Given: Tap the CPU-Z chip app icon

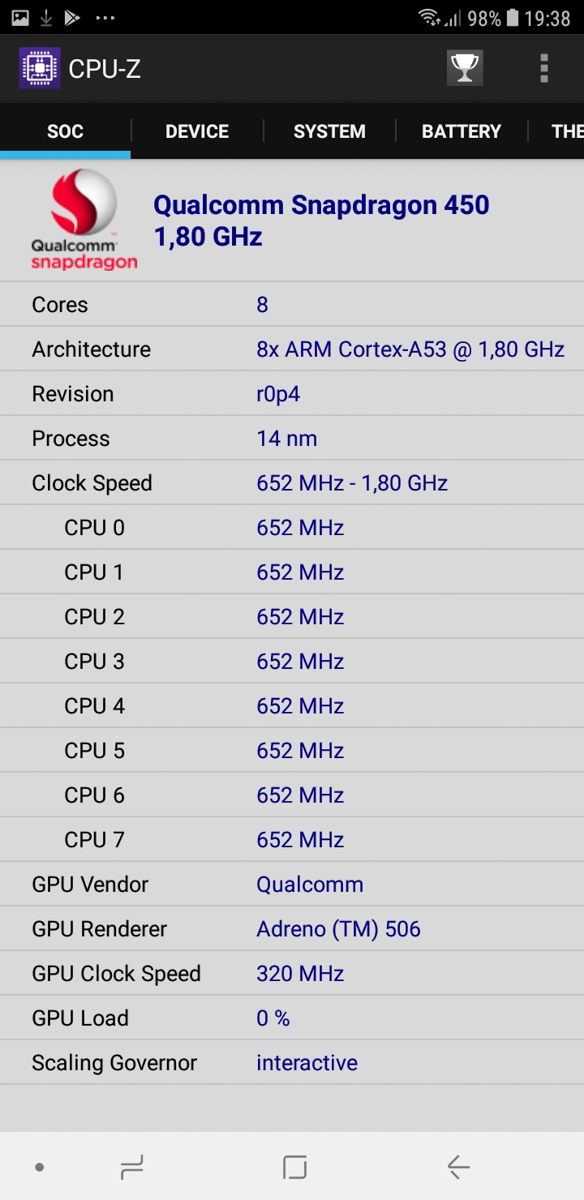Looking at the screenshot, I should pyautogui.click(x=40, y=68).
